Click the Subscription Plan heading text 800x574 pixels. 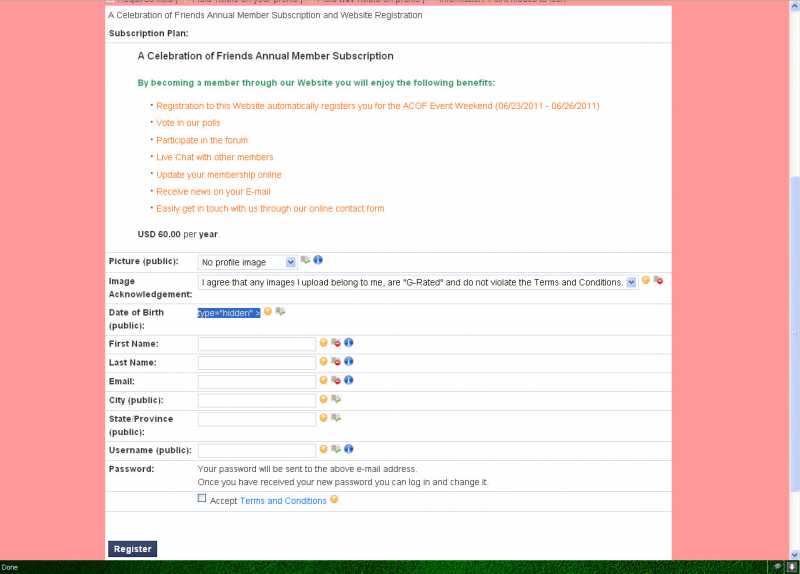coord(148,33)
